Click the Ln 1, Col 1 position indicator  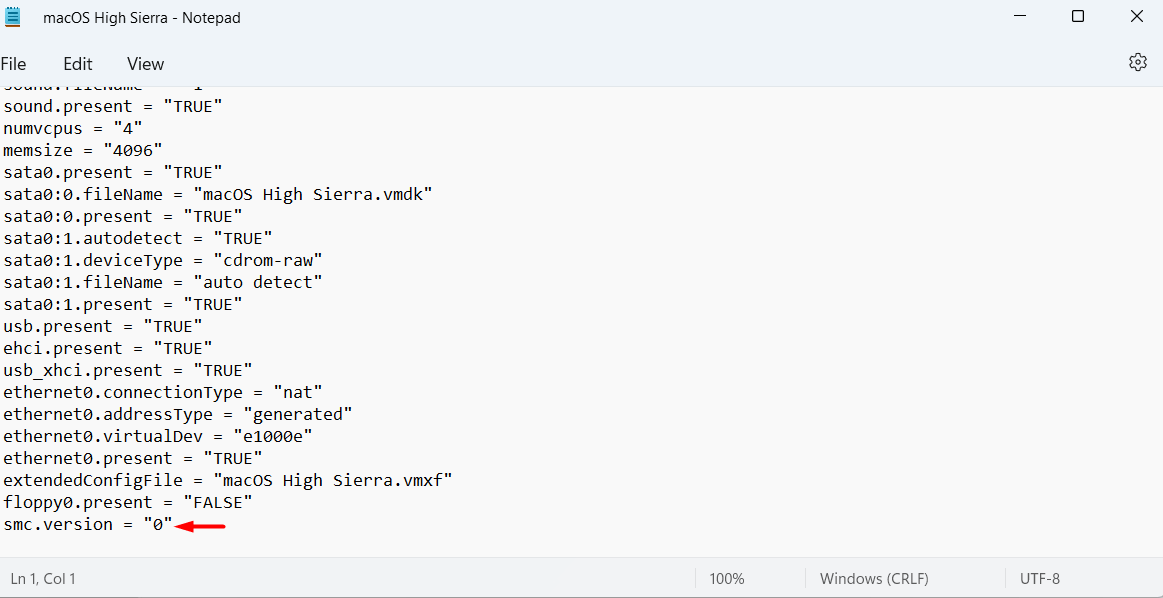[43, 579]
